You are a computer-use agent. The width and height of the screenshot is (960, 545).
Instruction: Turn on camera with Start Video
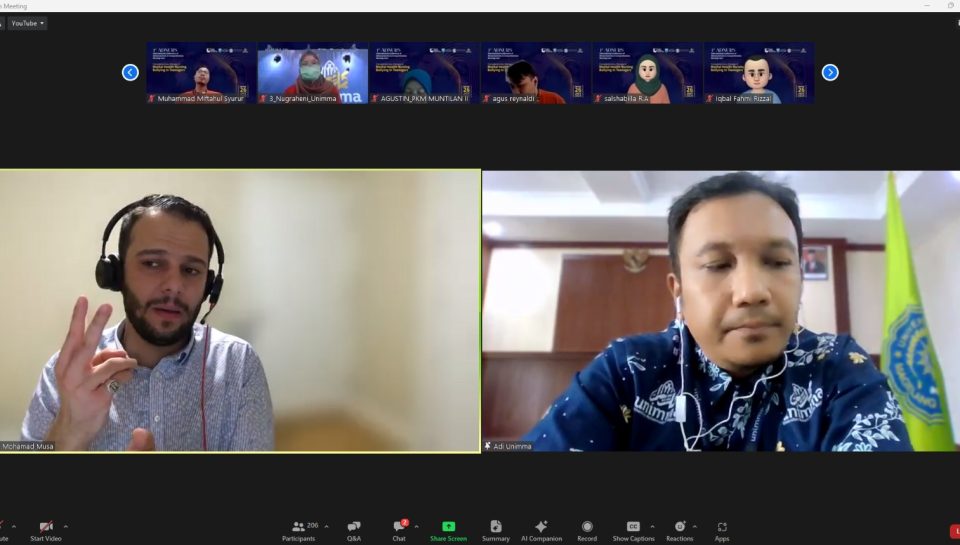coord(45,530)
